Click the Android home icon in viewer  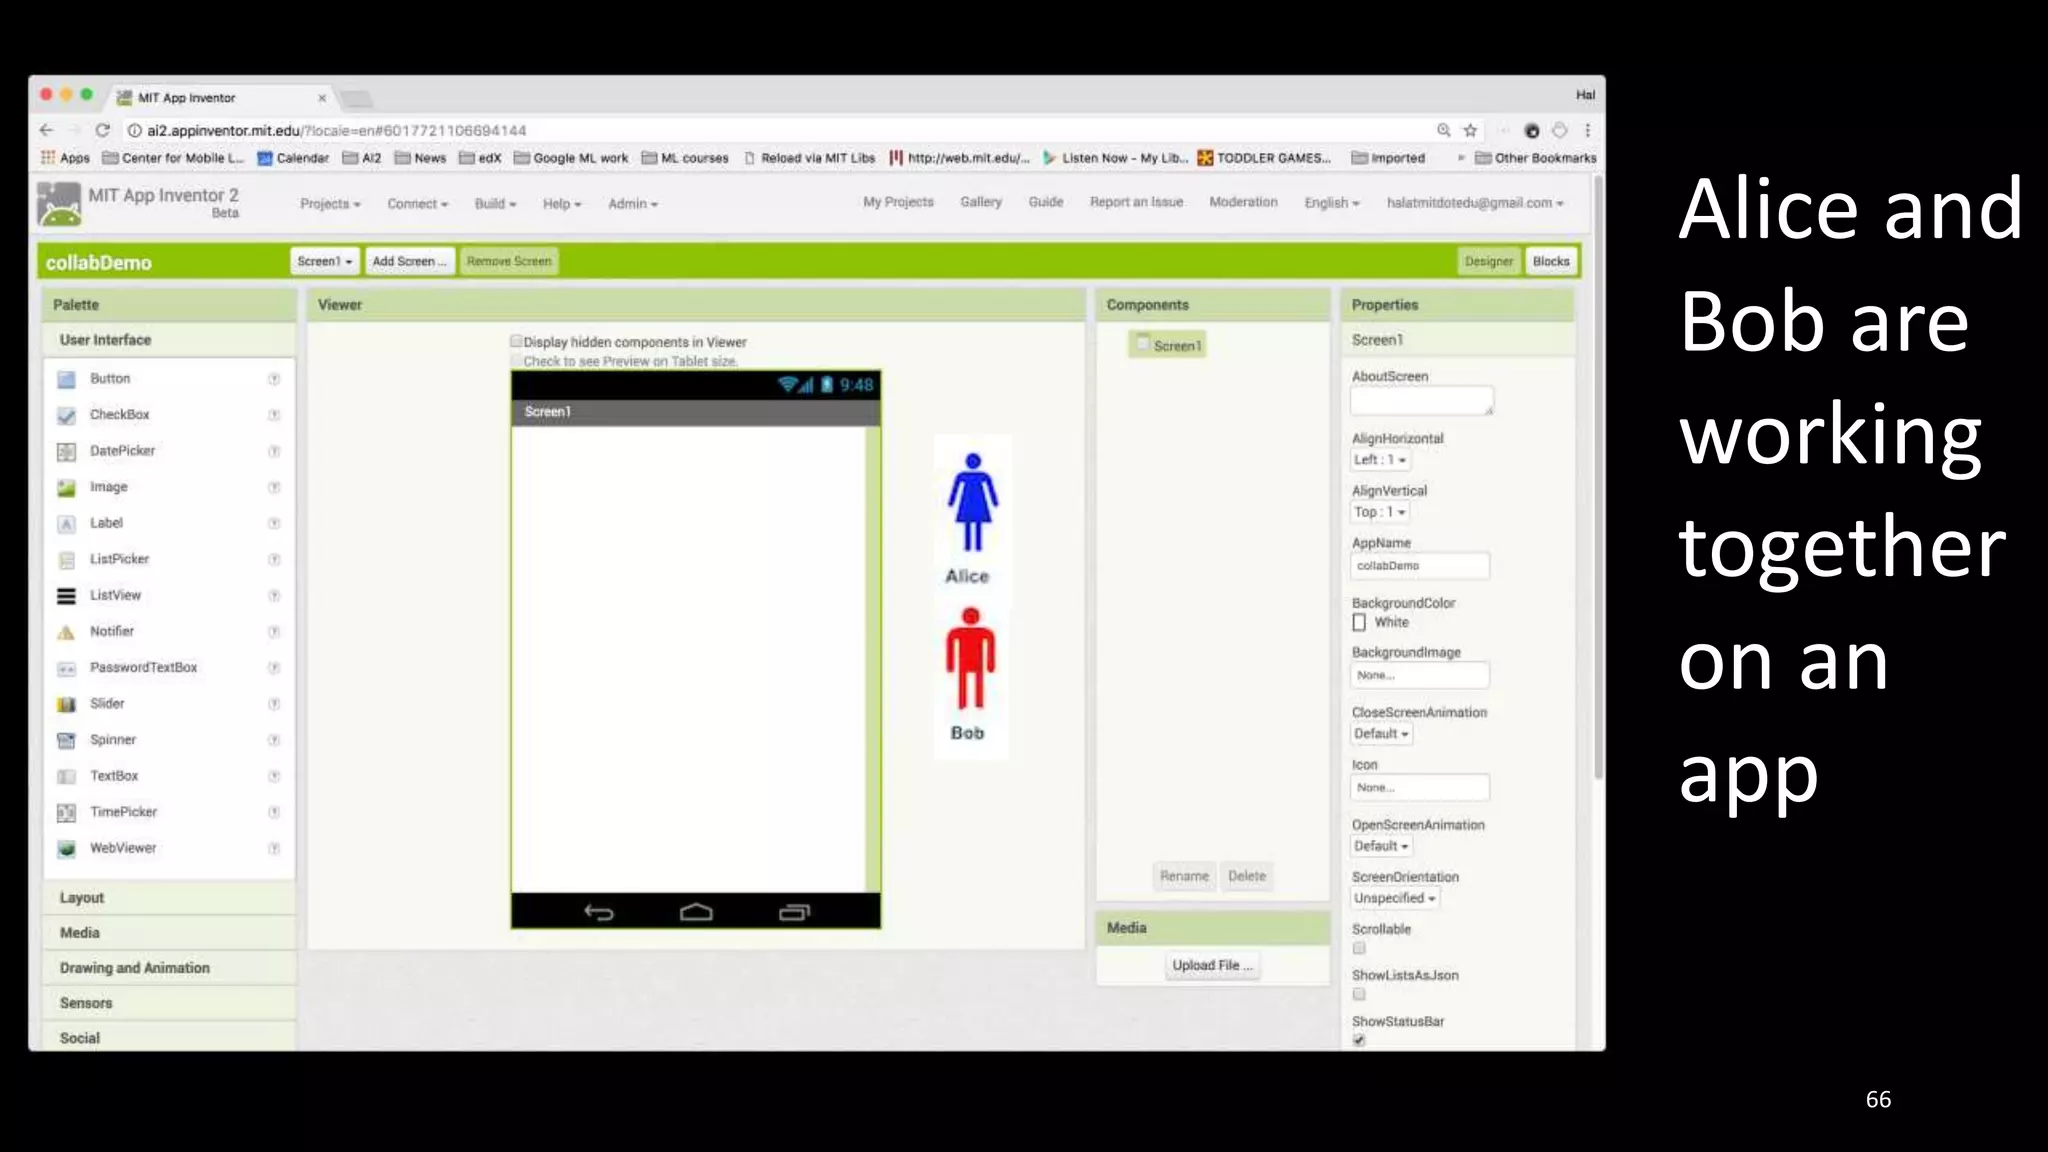point(696,912)
